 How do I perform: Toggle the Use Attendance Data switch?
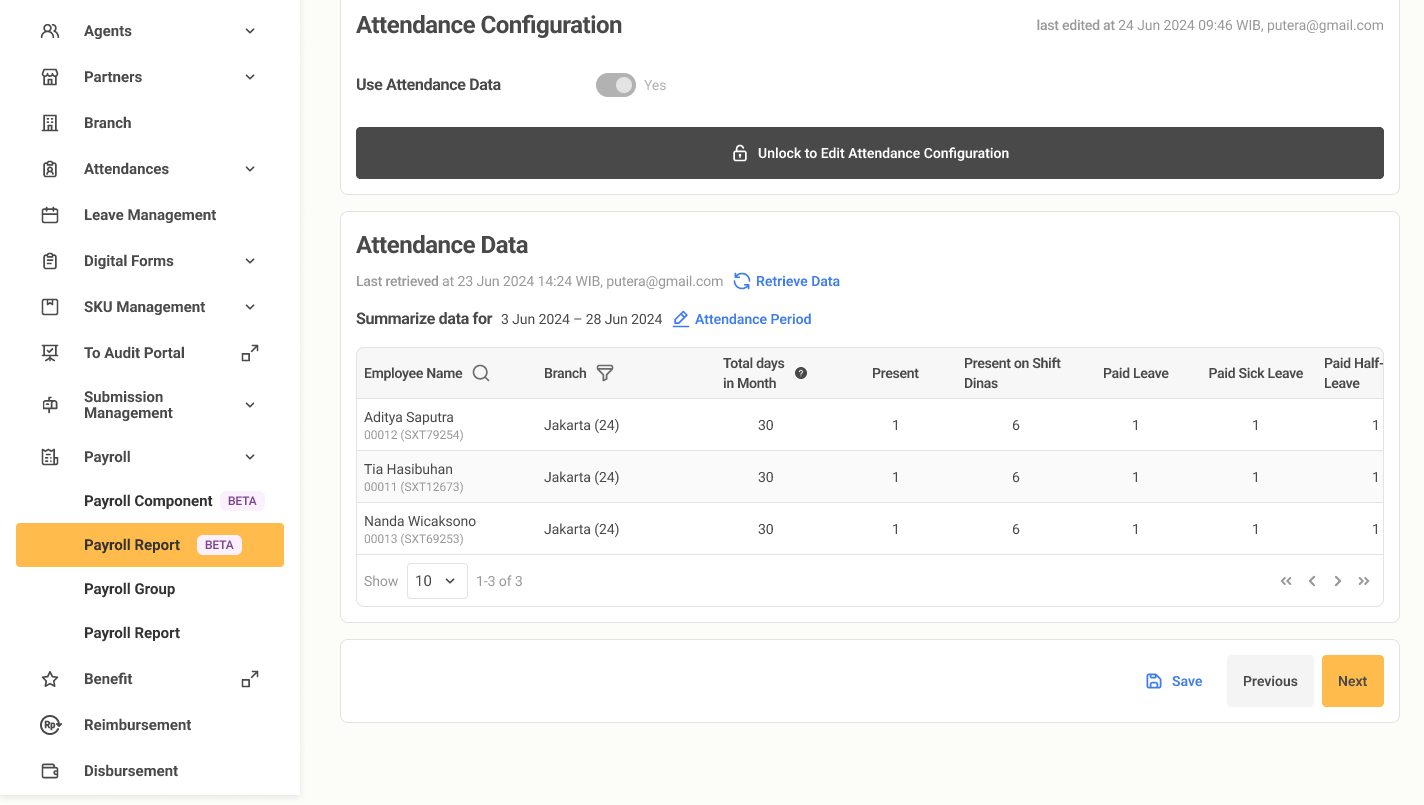click(616, 85)
